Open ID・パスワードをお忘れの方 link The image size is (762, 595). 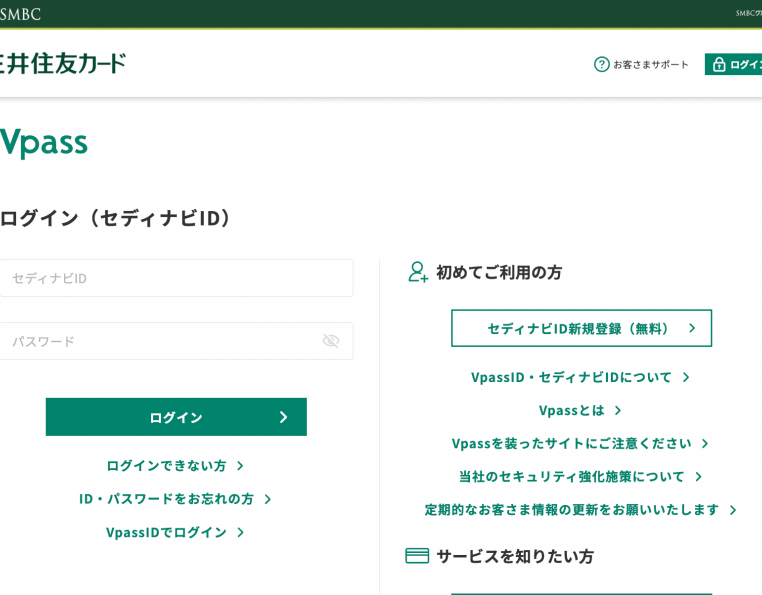click(166, 499)
